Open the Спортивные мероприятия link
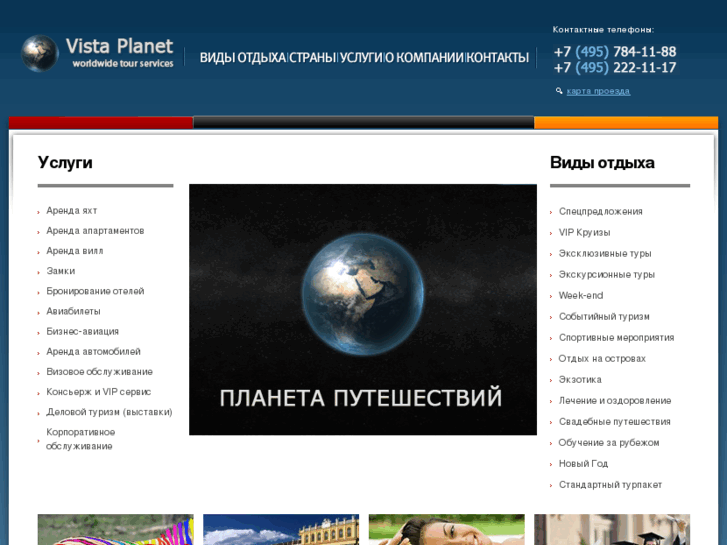Image resolution: width=727 pixels, height=545 pixels. coord(616,338)
